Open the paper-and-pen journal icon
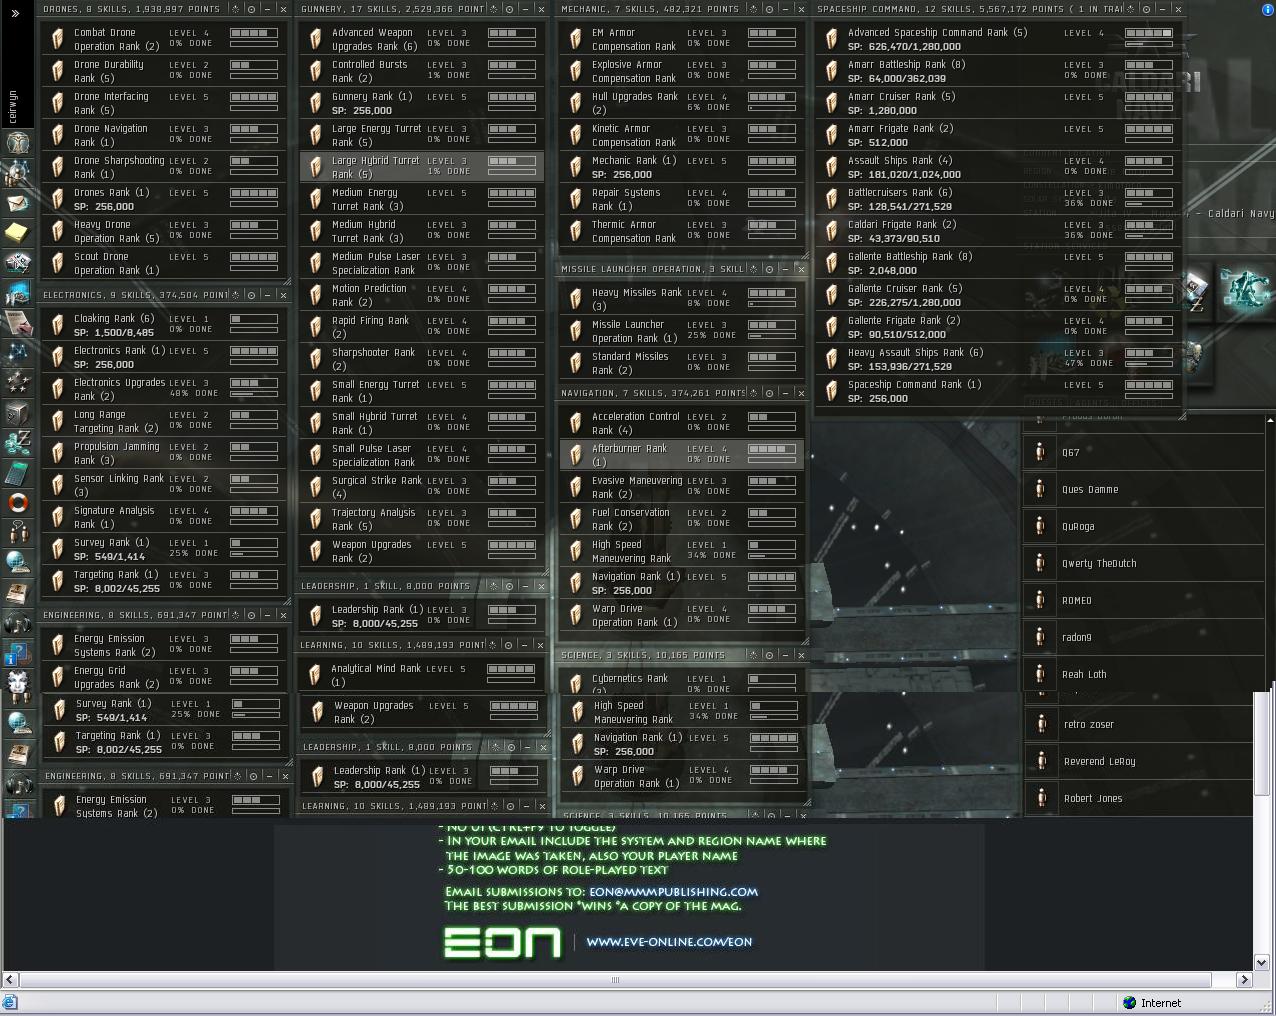The width and height of the screenshot is (1276, 1017). 17,322
